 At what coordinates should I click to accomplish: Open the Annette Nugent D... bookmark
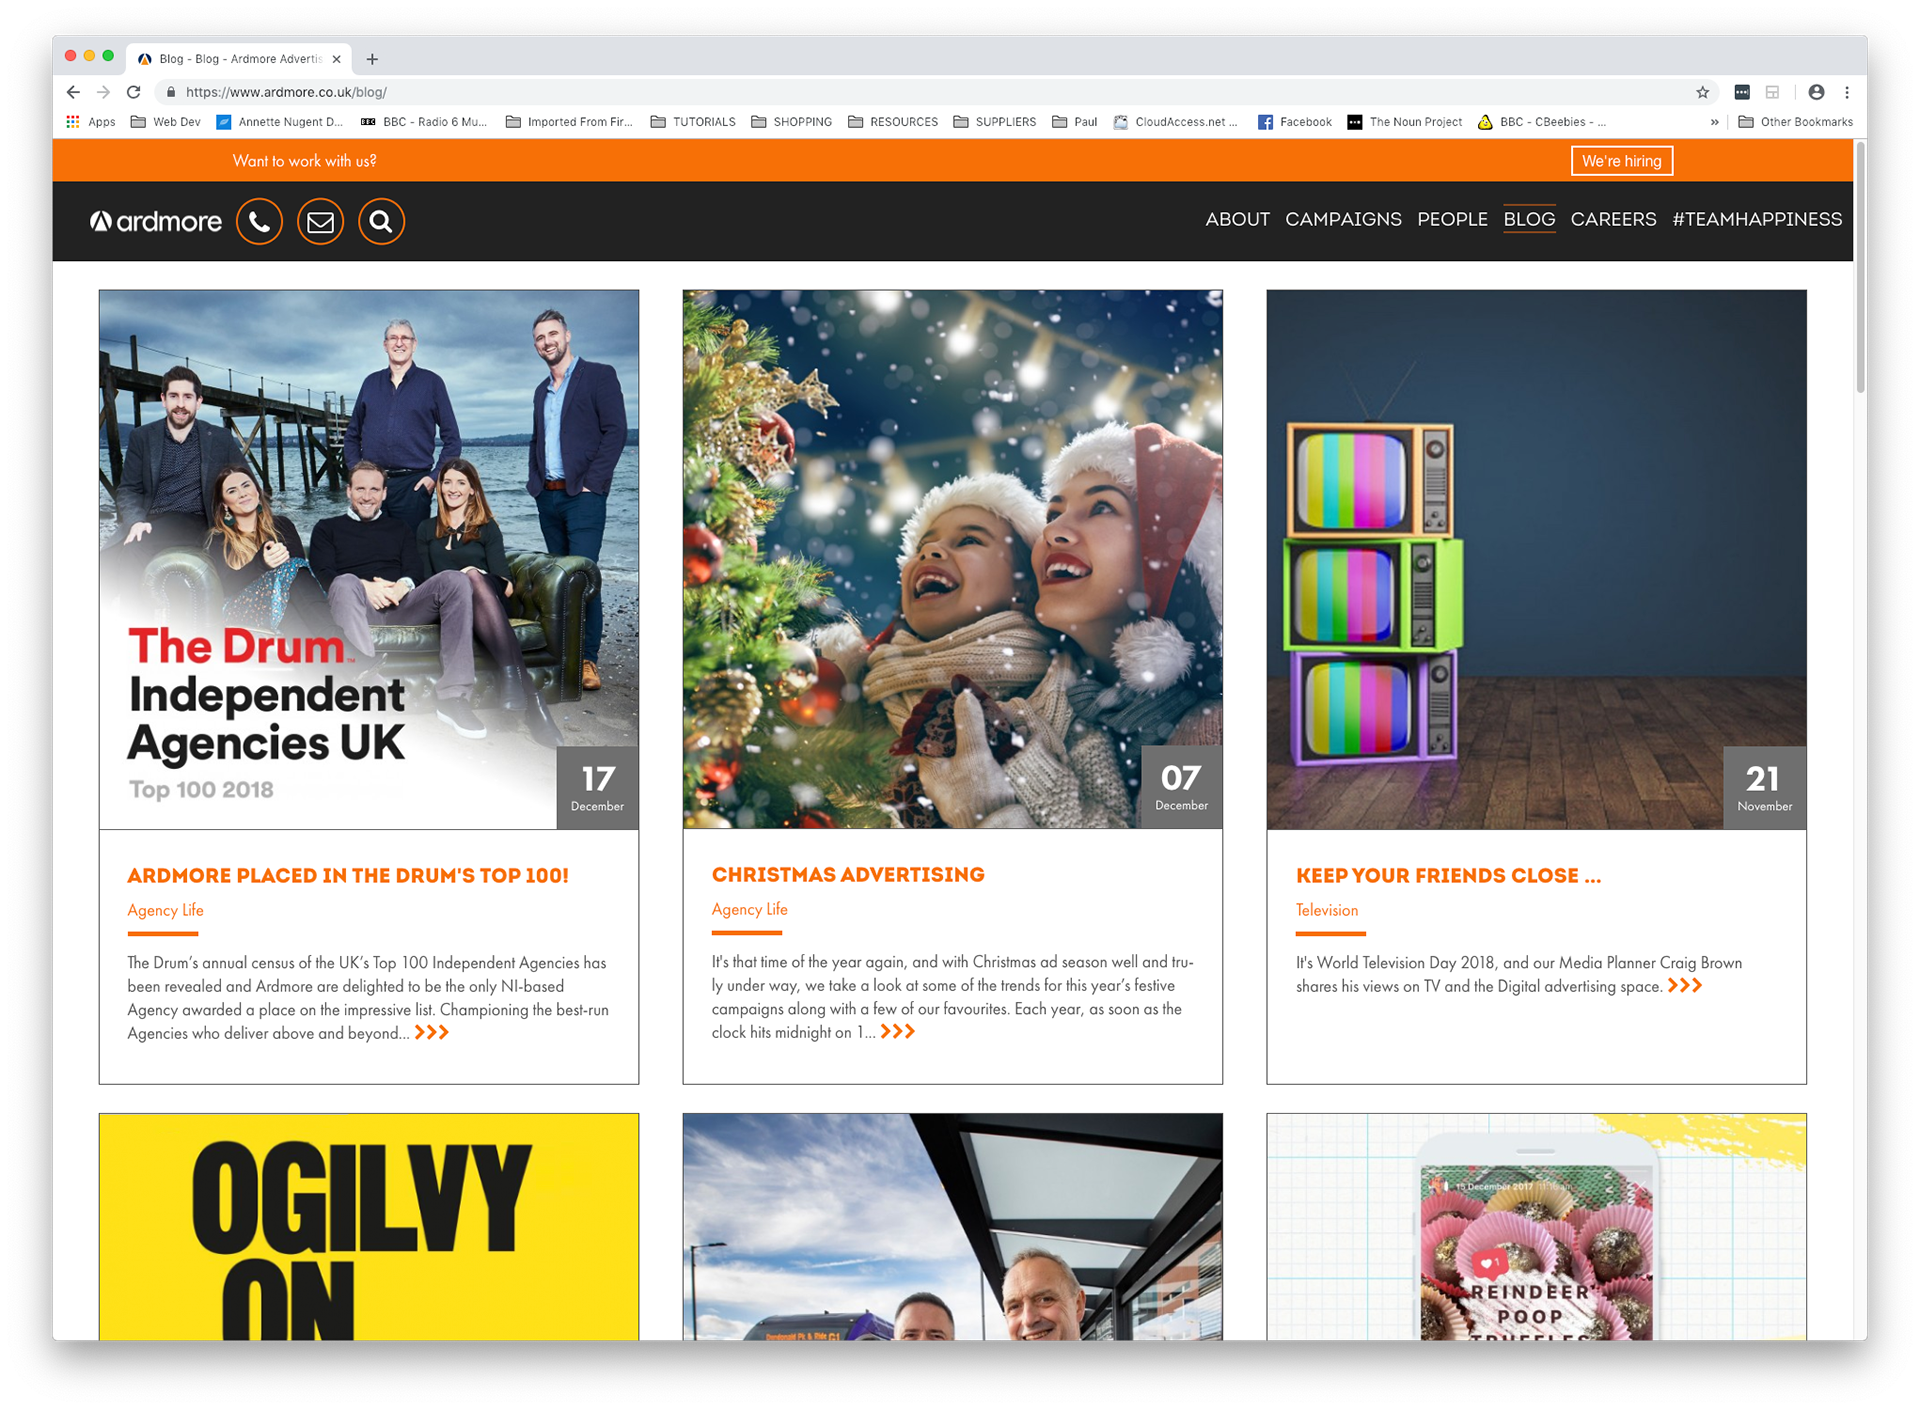280,122
